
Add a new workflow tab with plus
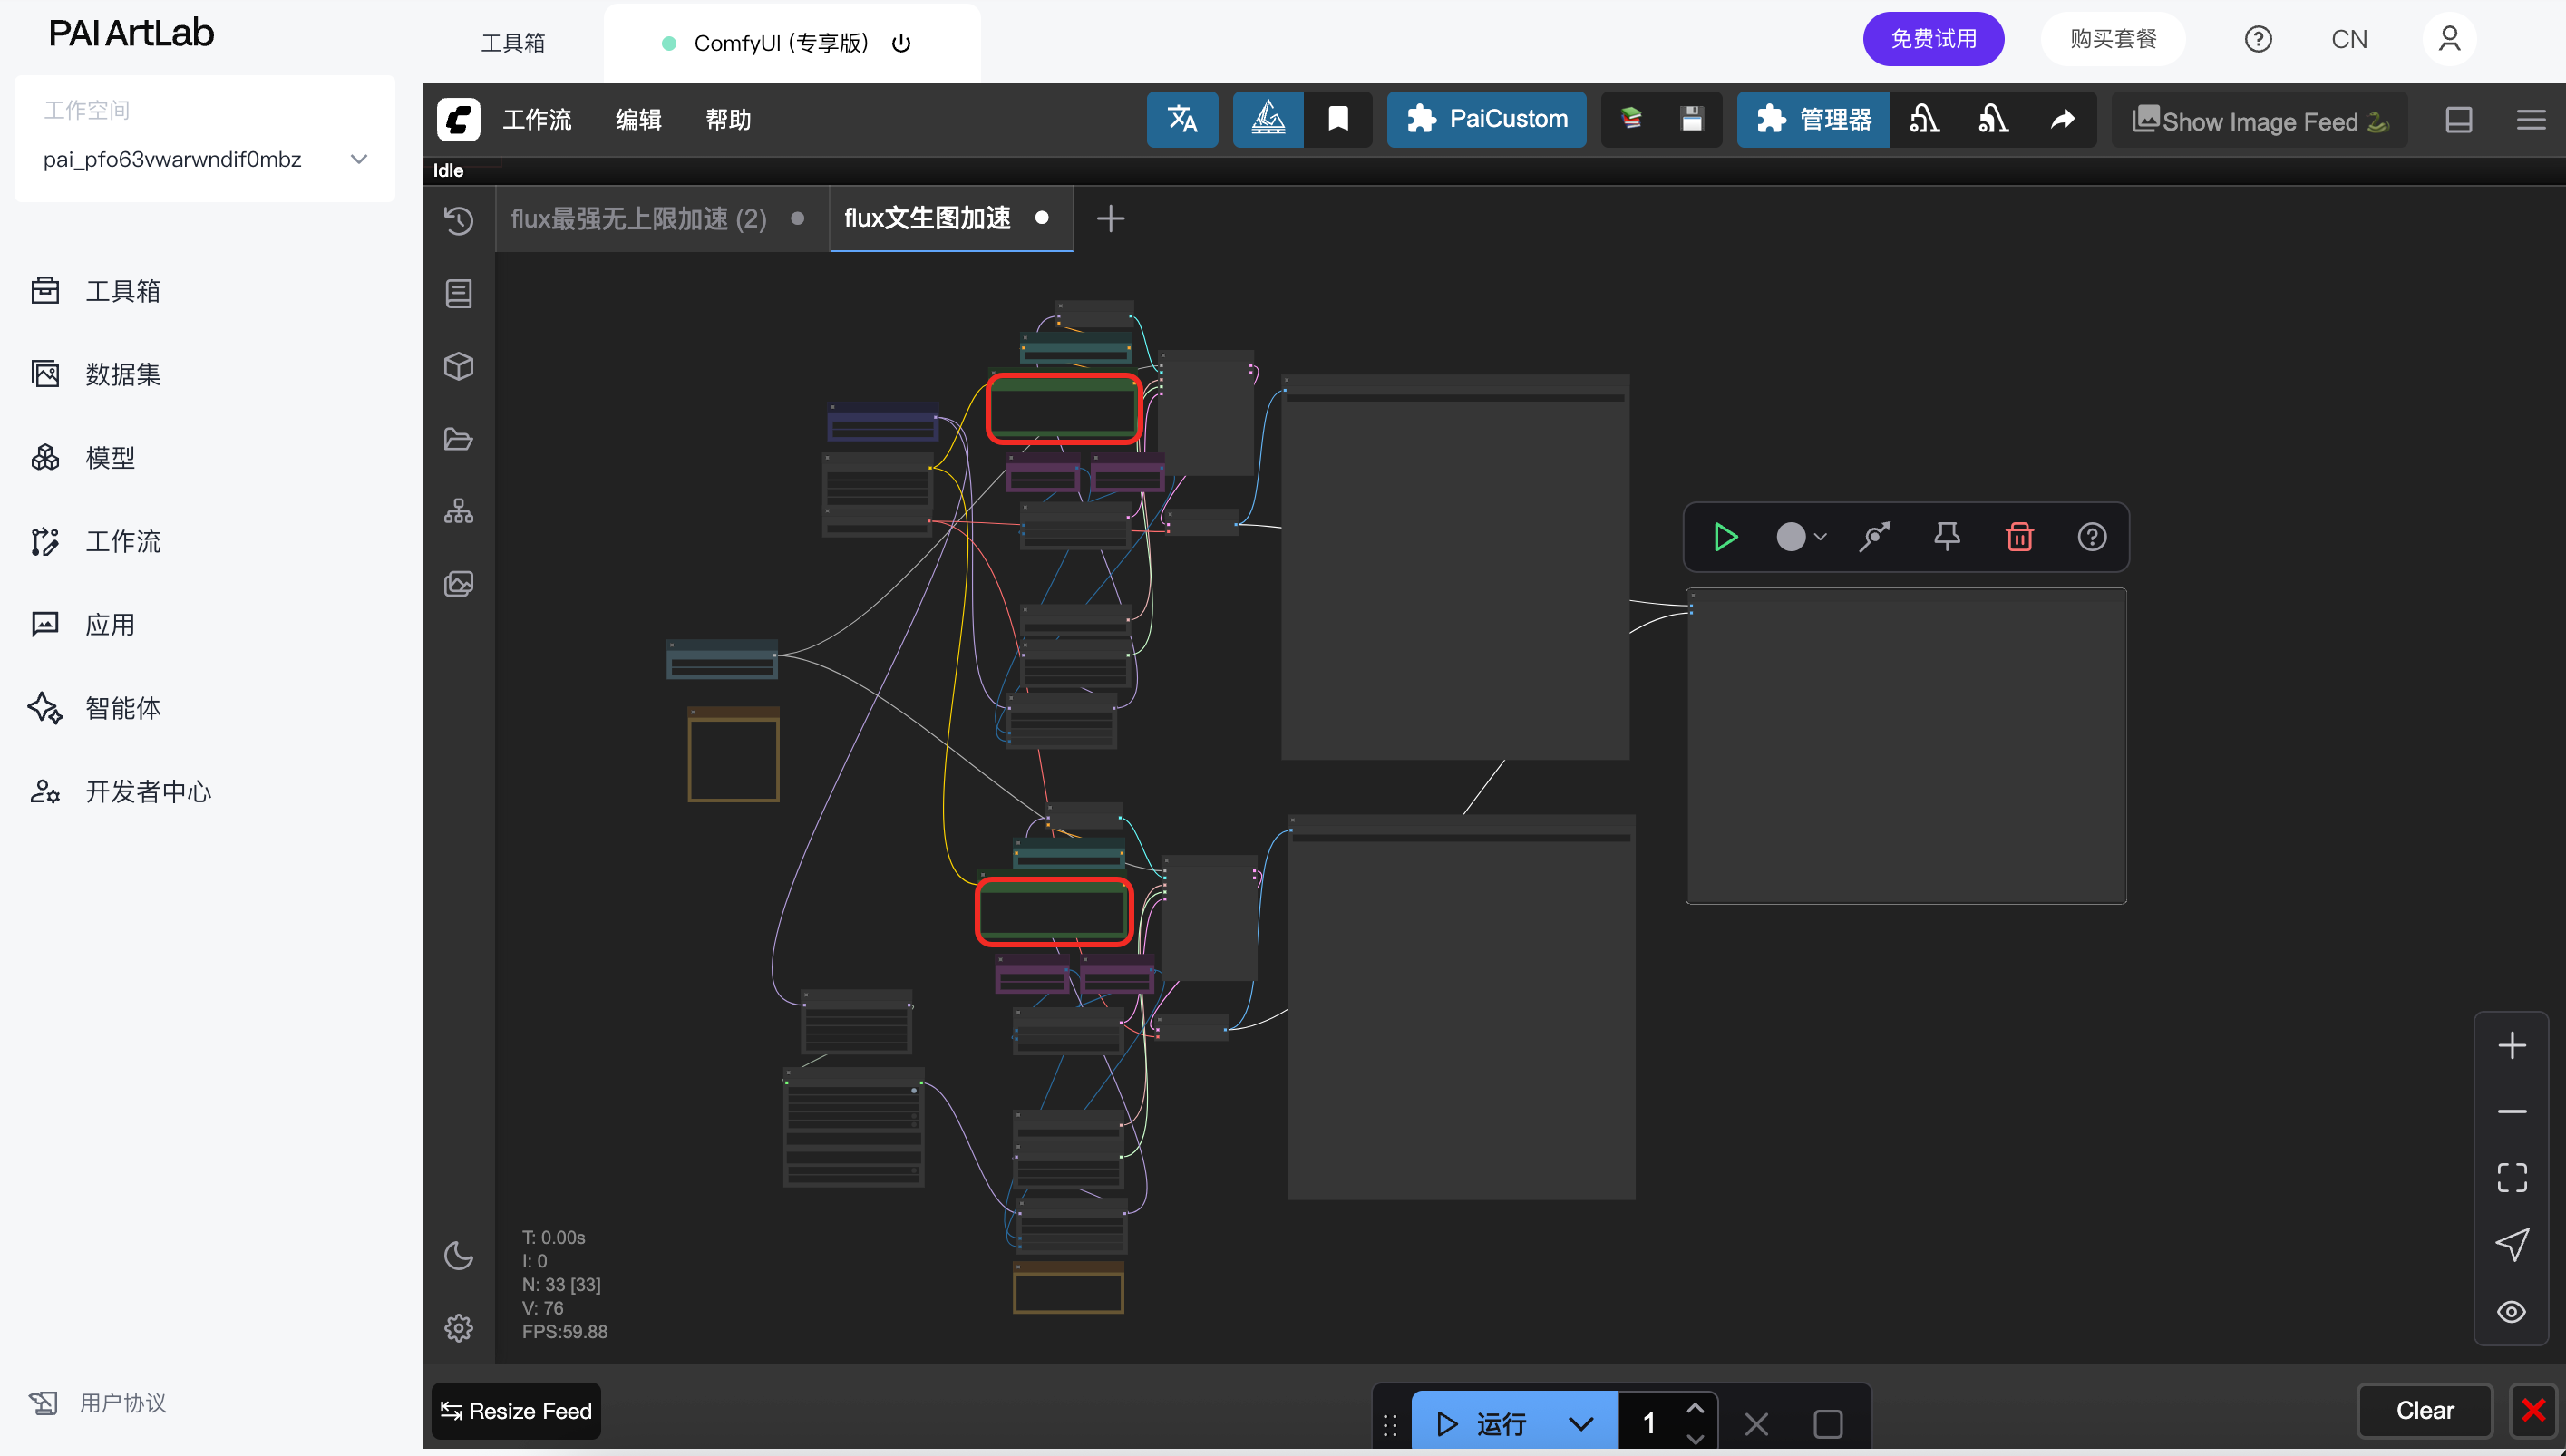point(1110,218)
